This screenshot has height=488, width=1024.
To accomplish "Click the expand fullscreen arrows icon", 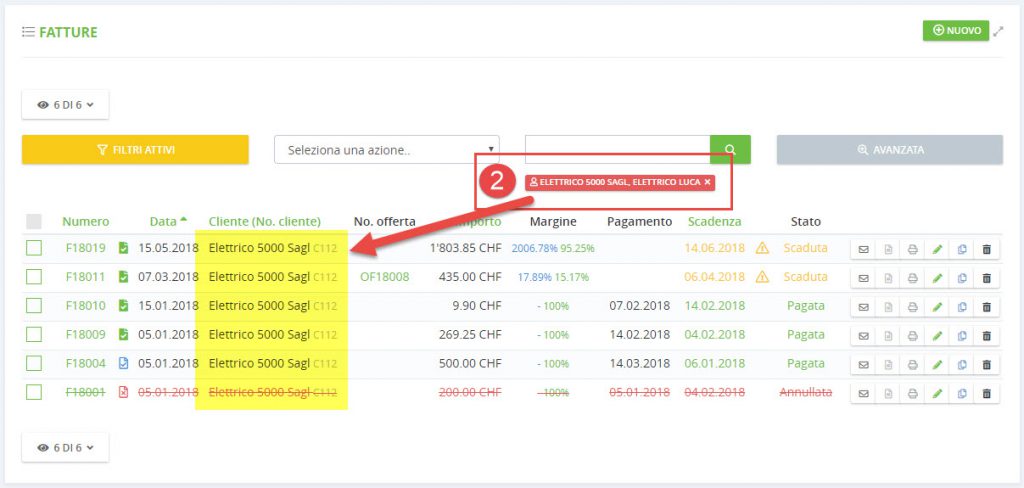I will coord(998,31).
